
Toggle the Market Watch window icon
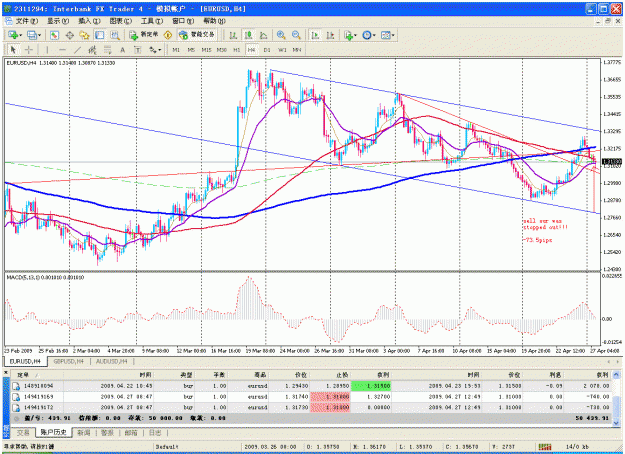55,35
